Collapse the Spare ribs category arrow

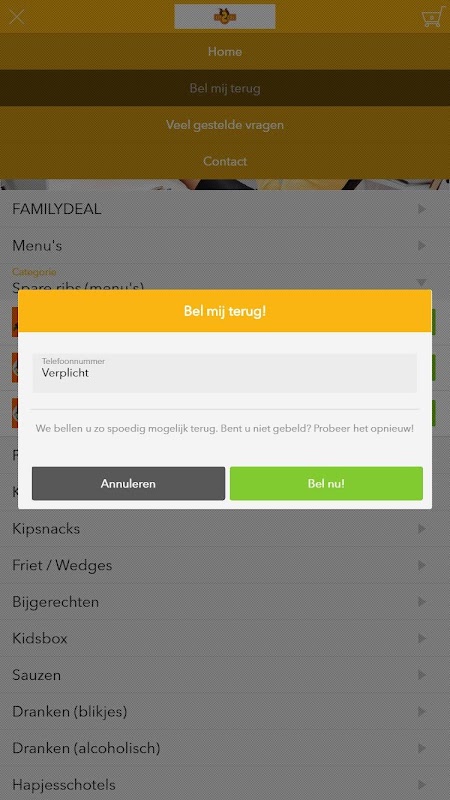coord(421,282)
